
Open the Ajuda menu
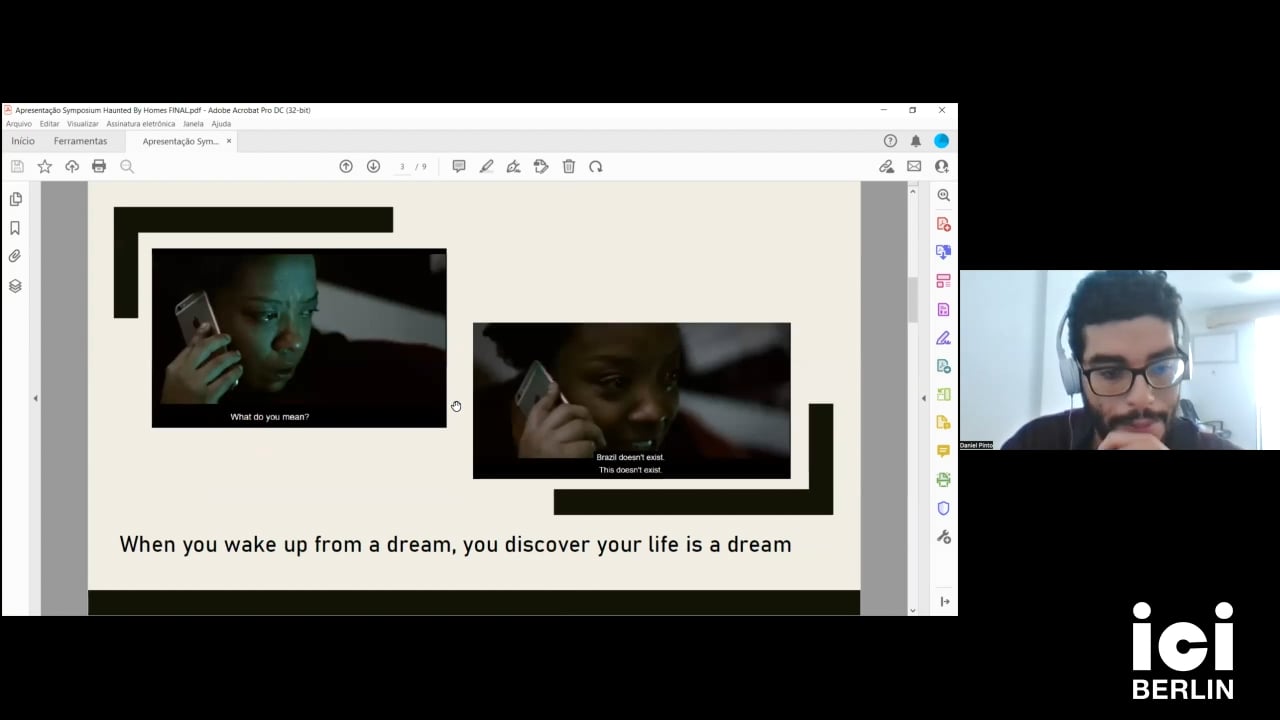coord(221,124)
